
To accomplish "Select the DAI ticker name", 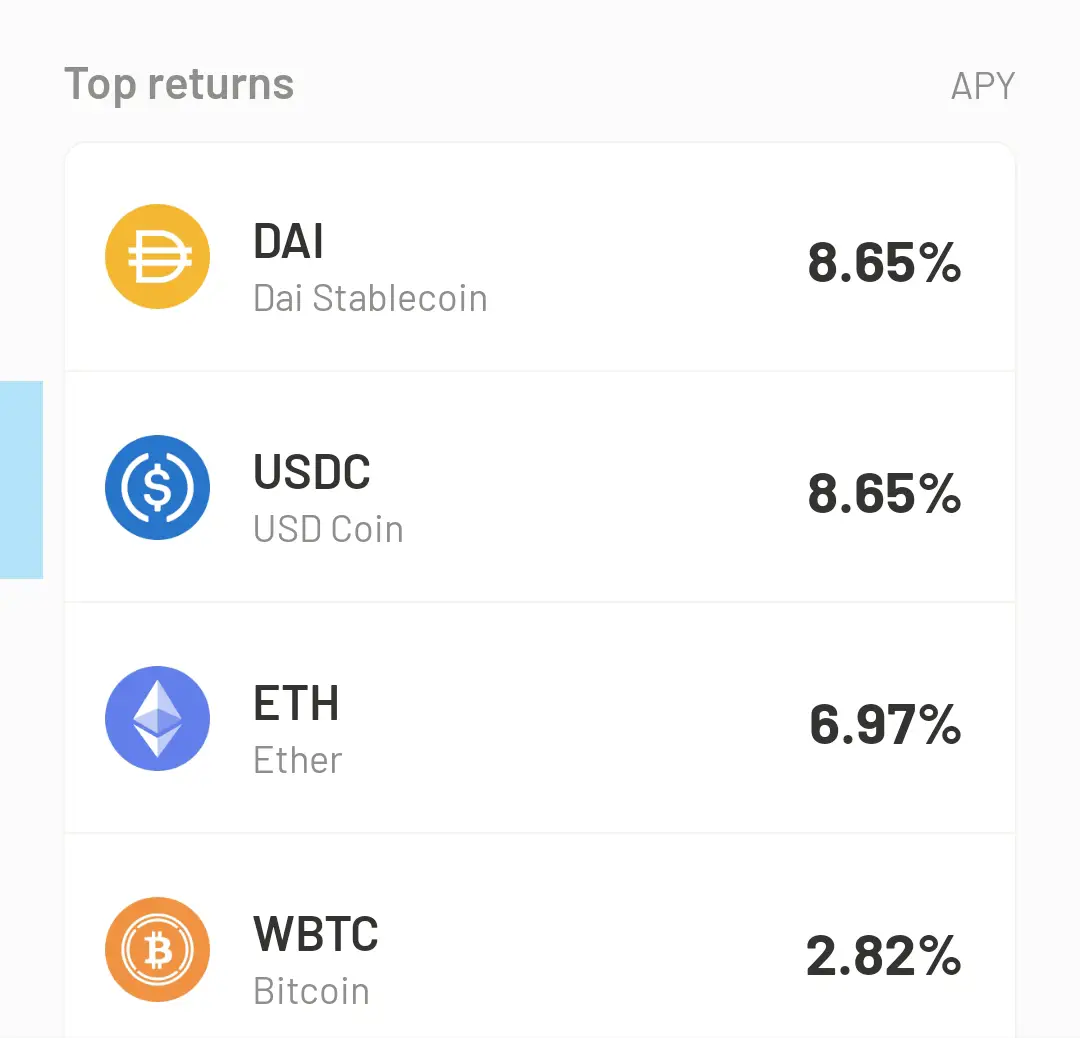I will [x=288, y=241].
